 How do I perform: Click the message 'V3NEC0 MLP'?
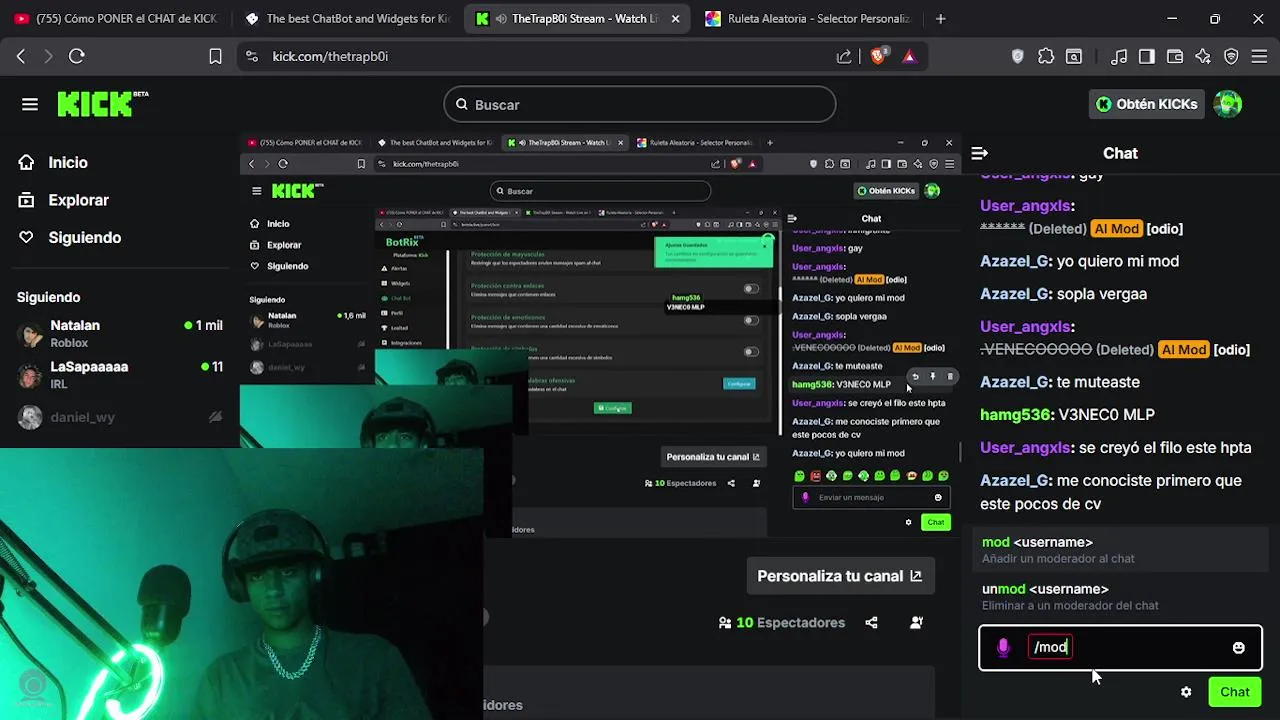(x=1106, y=414)
